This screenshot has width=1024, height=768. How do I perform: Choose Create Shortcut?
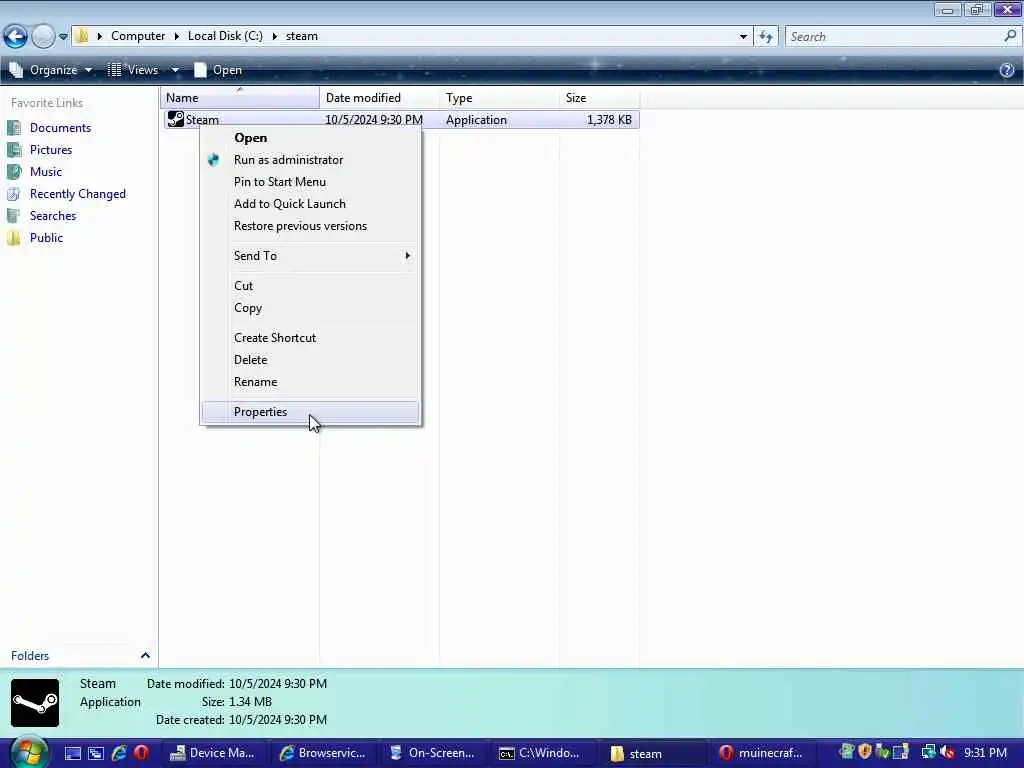[x=310, y=338]
